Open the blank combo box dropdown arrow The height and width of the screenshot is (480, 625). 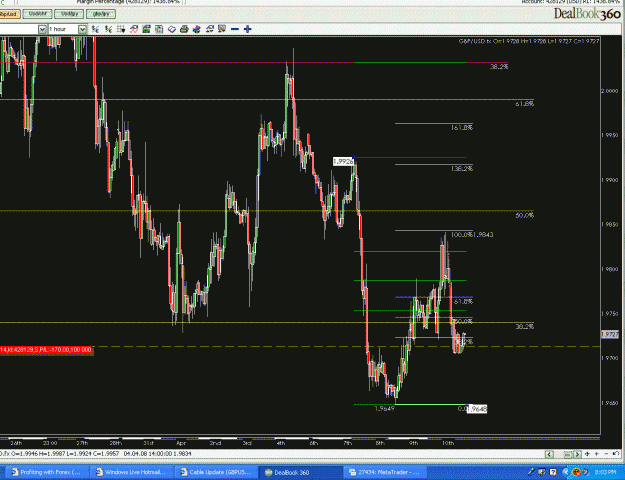coord(42,30)
